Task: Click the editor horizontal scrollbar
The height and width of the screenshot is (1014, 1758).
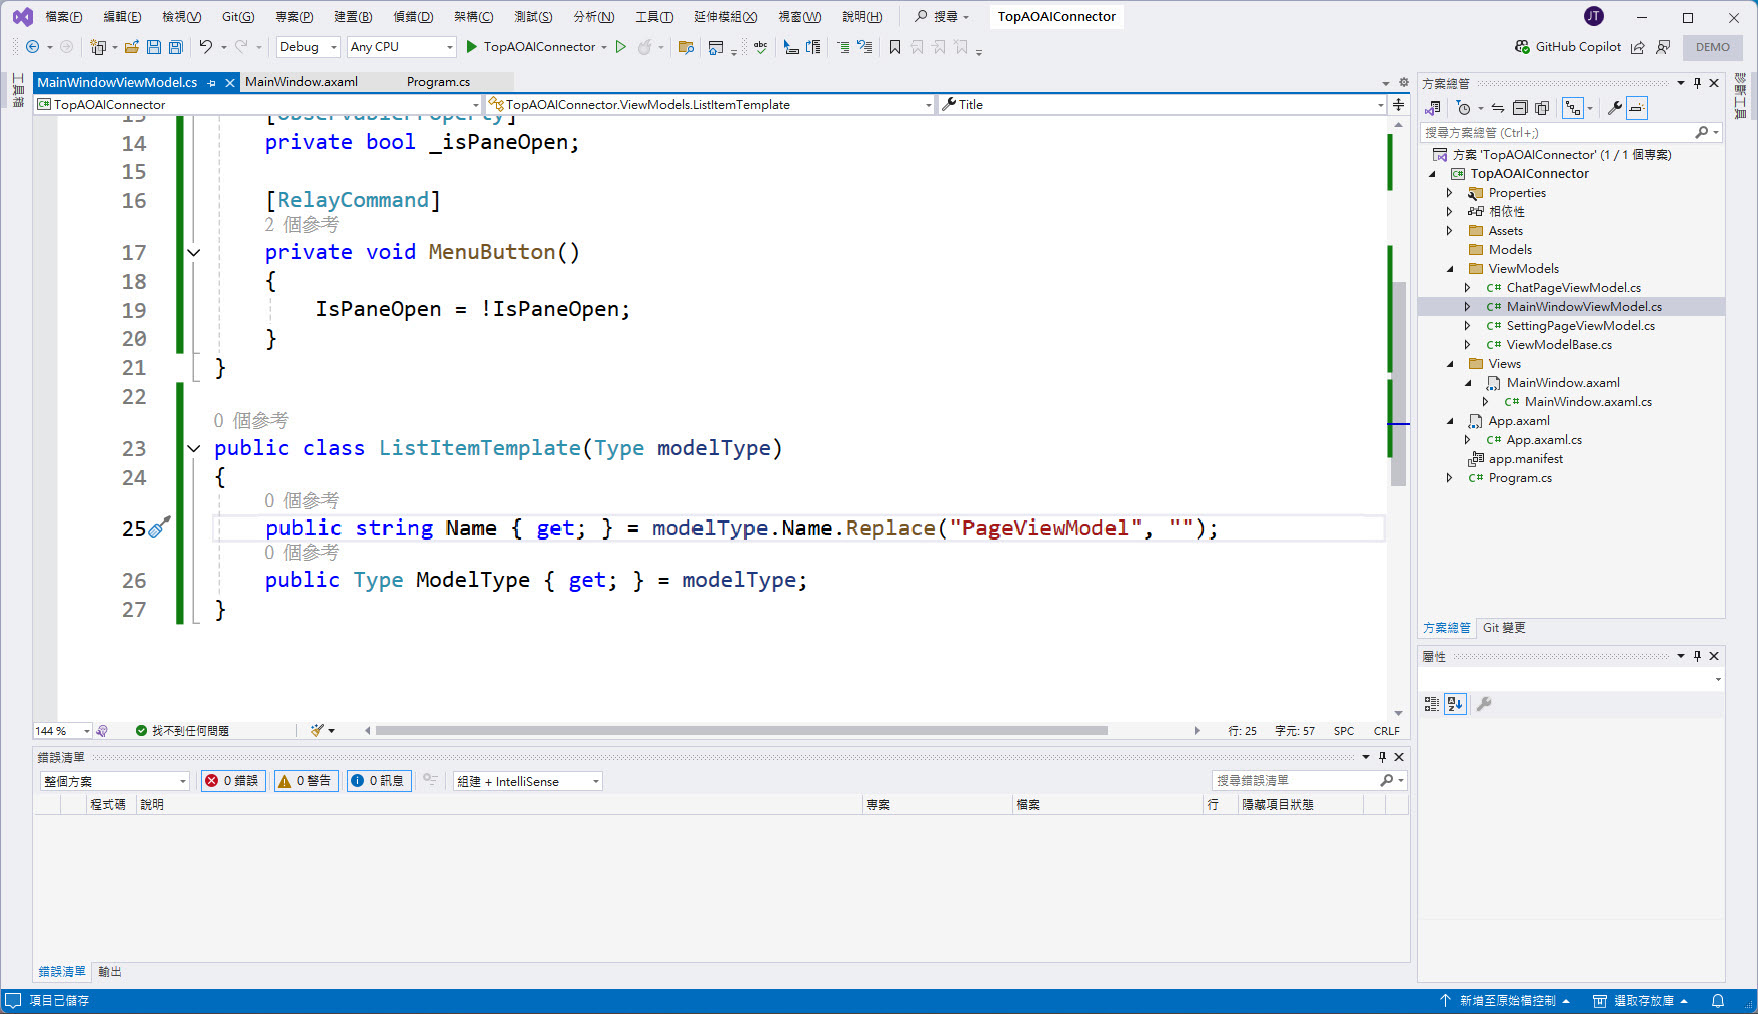Action: tap(741, 731)
